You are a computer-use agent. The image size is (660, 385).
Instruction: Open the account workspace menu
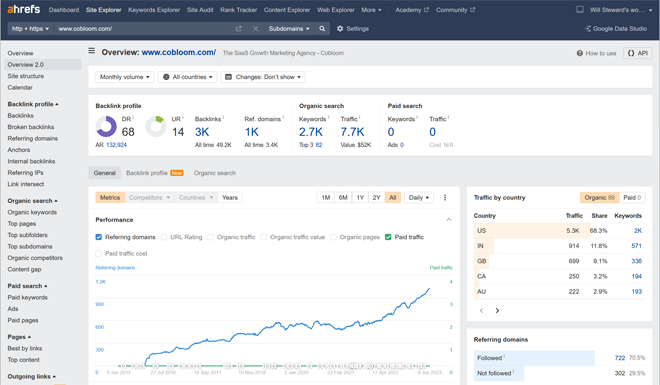pos(621,10)
